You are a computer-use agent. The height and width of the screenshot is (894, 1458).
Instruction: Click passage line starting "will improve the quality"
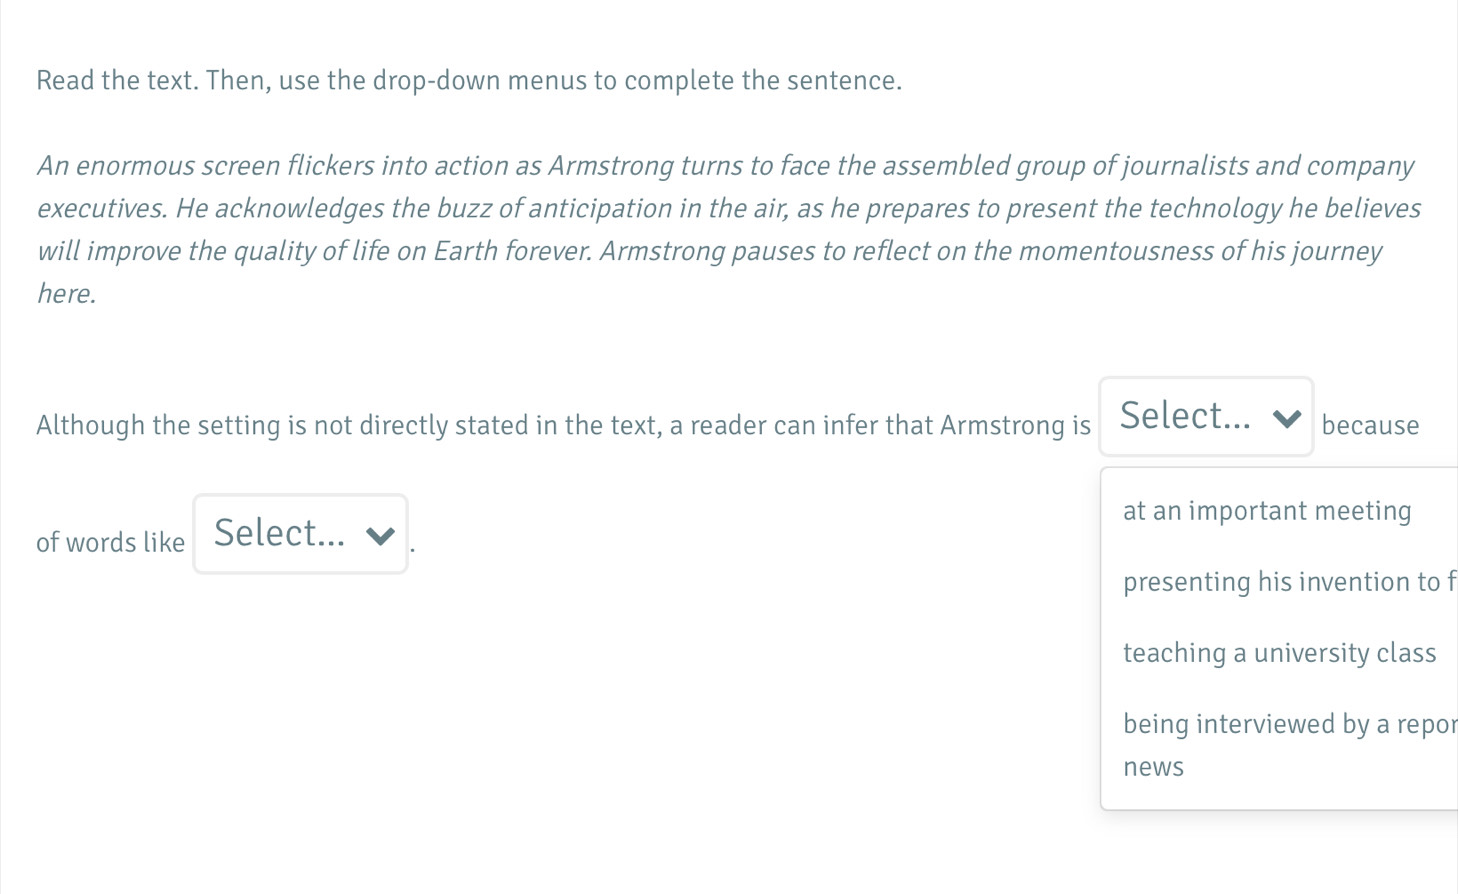tap(709, 251)
